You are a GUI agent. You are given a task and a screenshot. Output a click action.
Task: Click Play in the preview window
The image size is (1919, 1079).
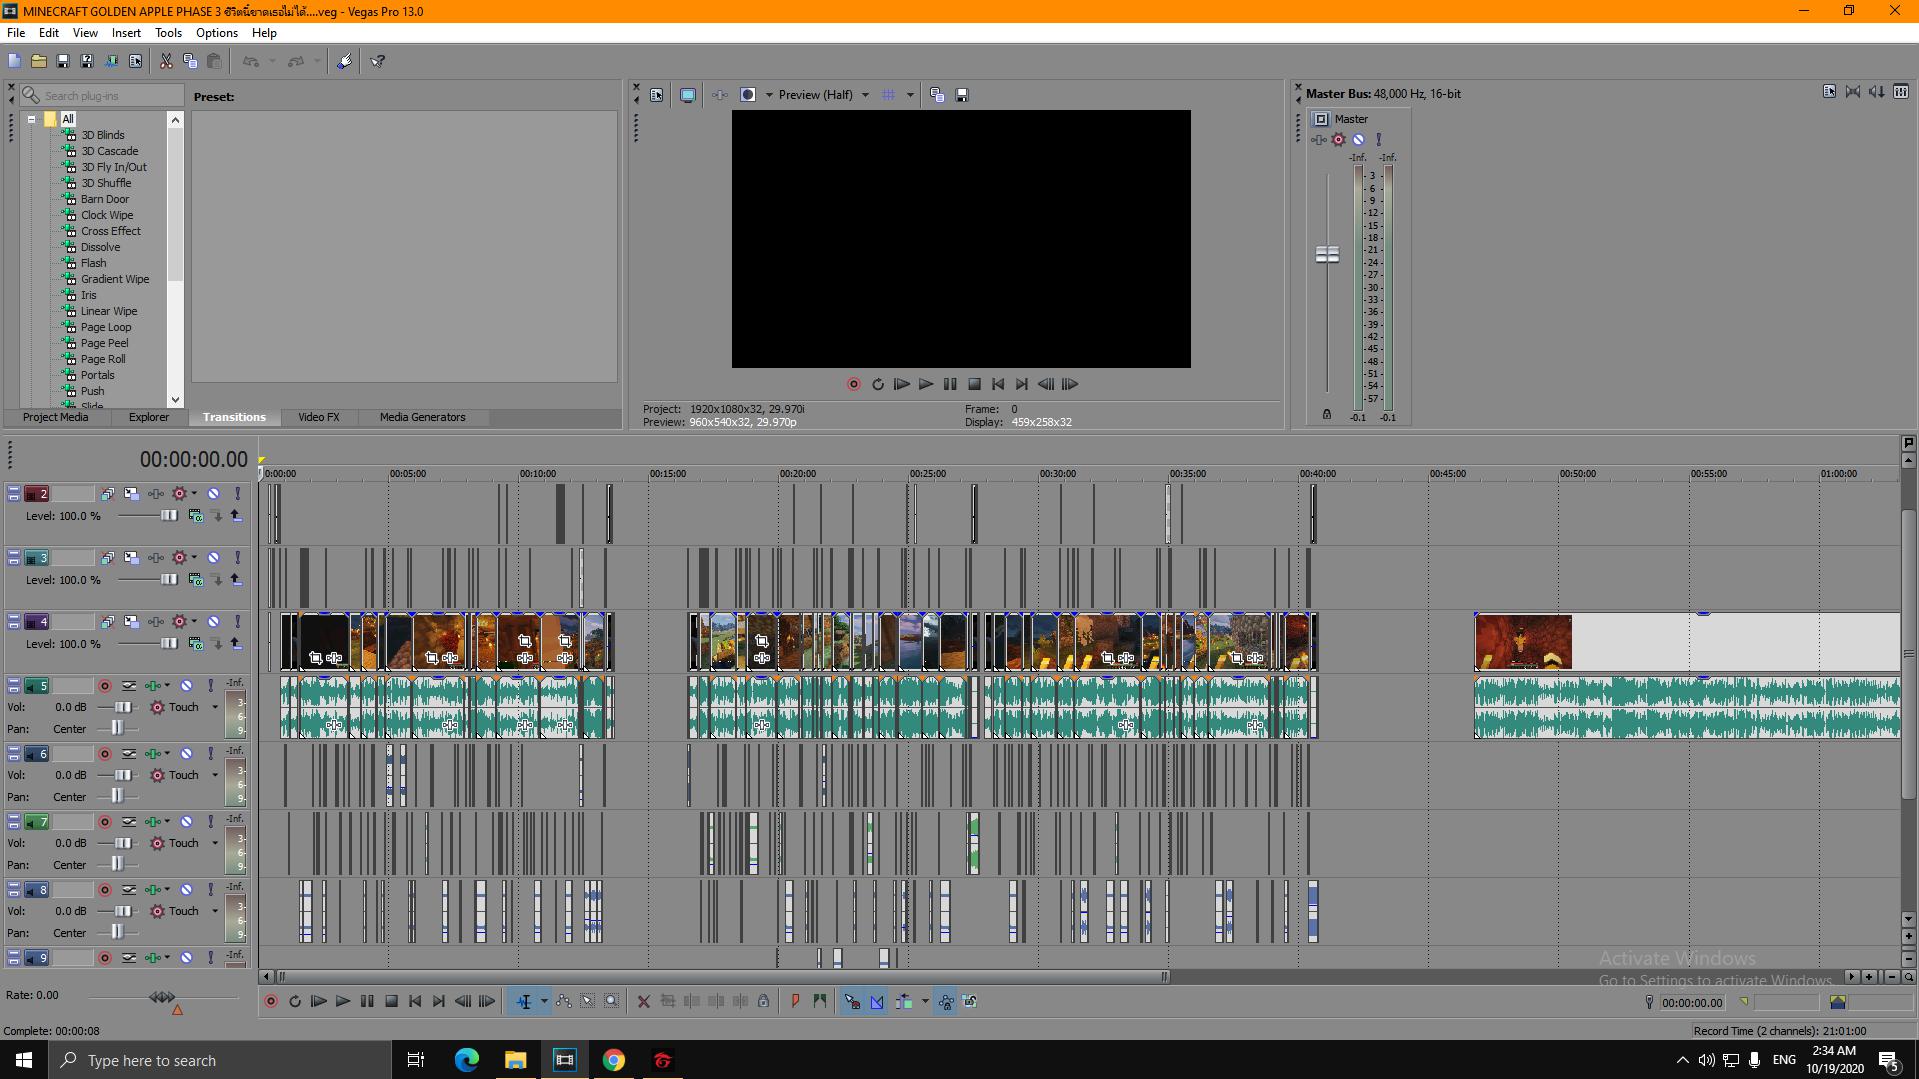[925, 384]
